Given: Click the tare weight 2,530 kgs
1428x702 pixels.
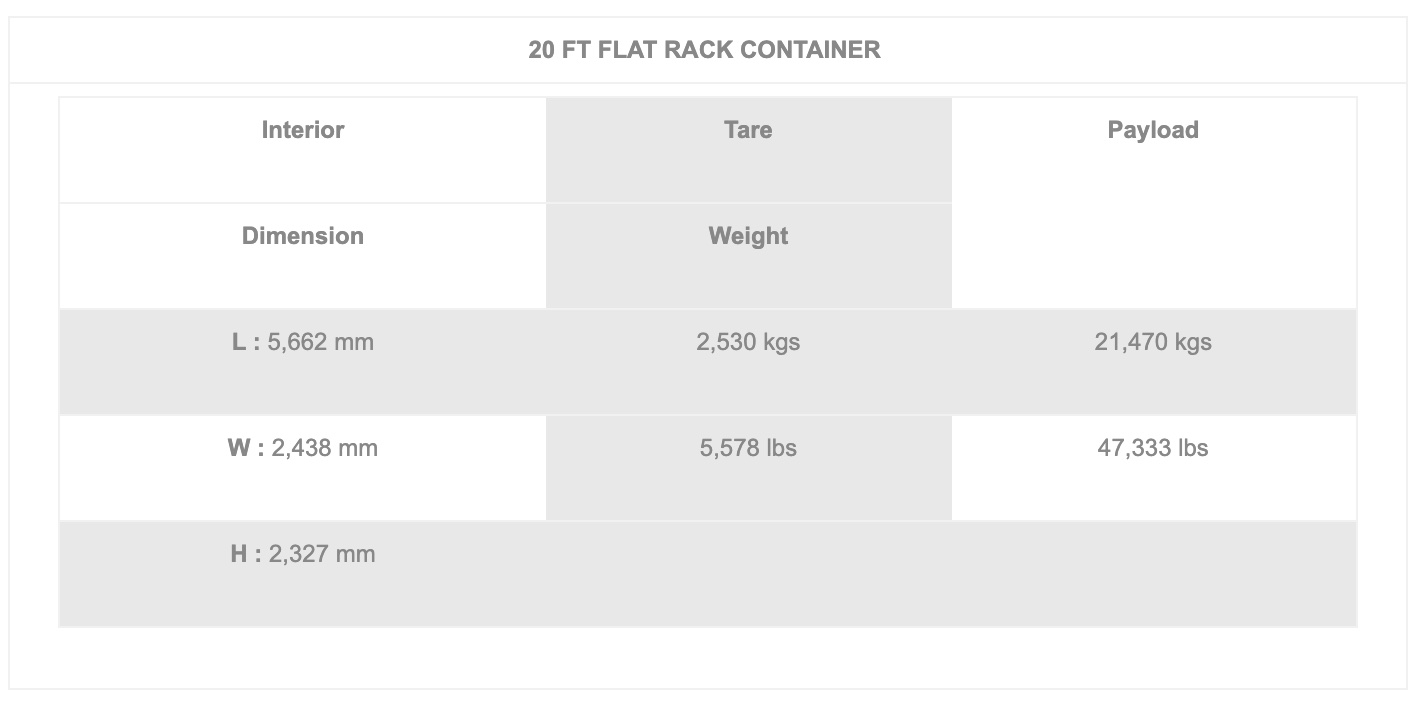Looking at the screenshot, I should coord(748,342).
